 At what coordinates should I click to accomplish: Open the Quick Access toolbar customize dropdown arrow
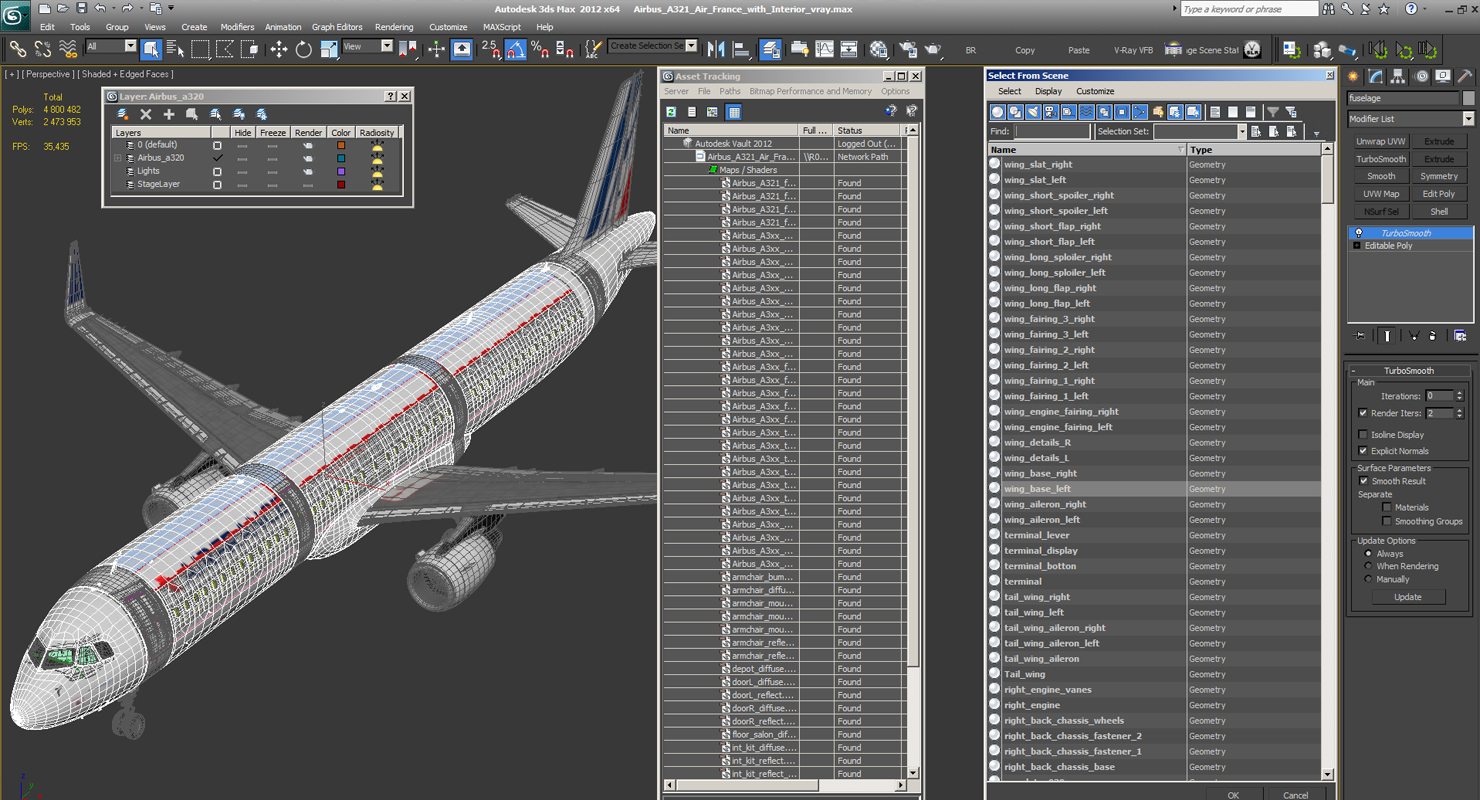tap(171, 8)
